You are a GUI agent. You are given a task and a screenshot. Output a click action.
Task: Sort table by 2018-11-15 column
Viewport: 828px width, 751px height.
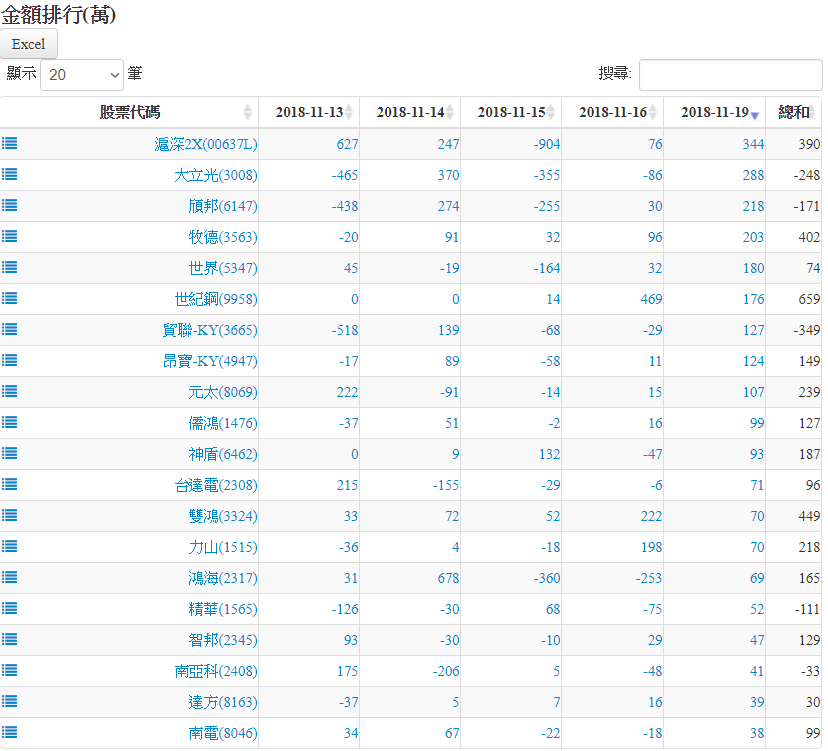(511, 113)
